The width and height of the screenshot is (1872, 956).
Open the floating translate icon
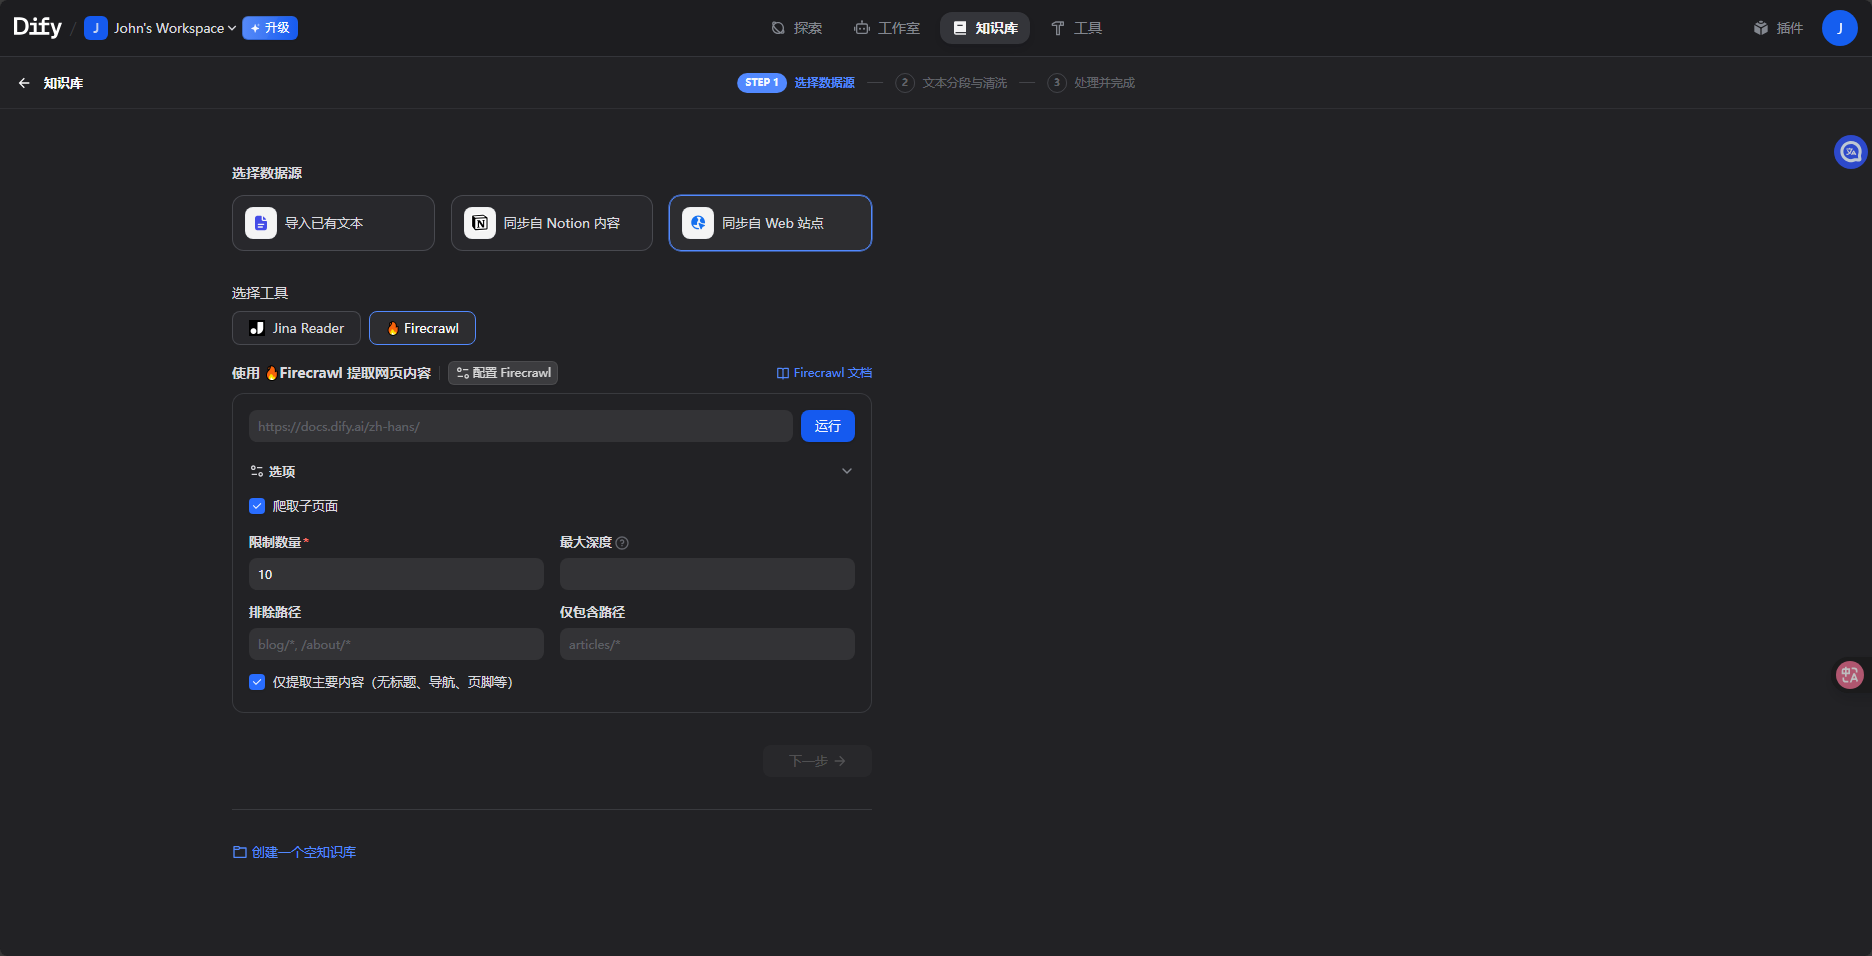click(x=1849, y=675)
